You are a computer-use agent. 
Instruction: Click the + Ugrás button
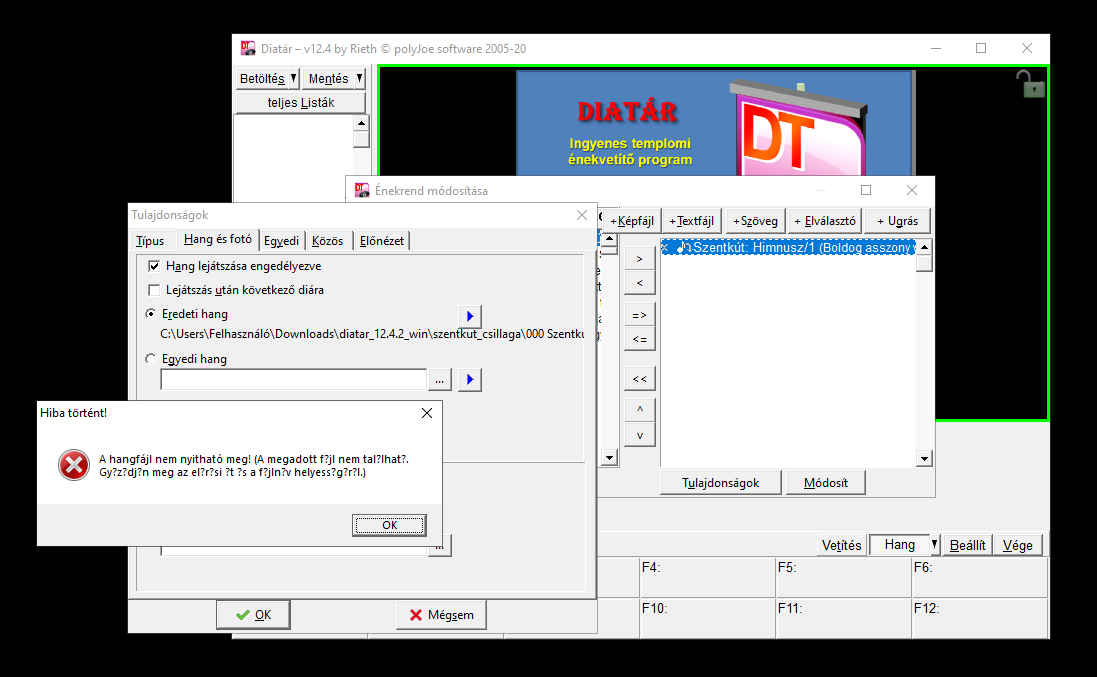[898, 221]
